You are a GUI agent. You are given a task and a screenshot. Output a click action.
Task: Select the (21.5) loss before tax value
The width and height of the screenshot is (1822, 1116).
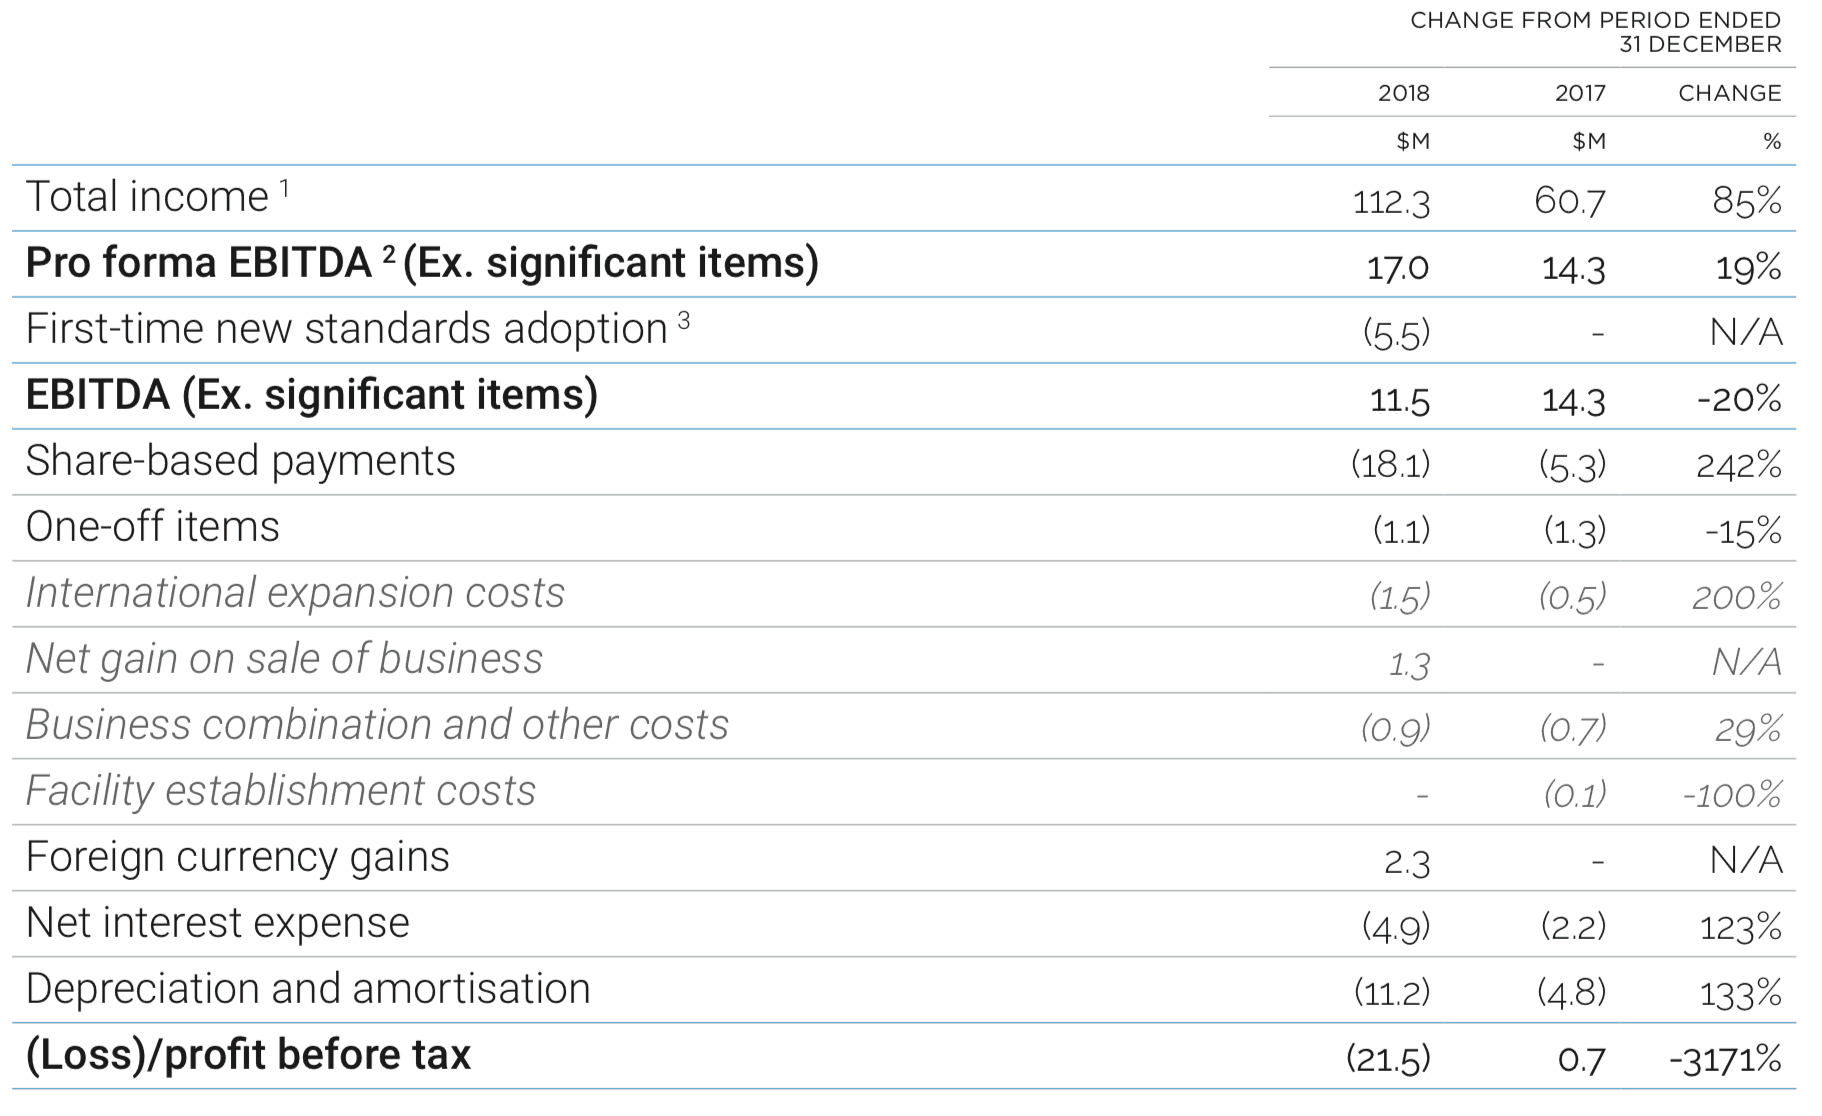(x=1388, y=1059)
